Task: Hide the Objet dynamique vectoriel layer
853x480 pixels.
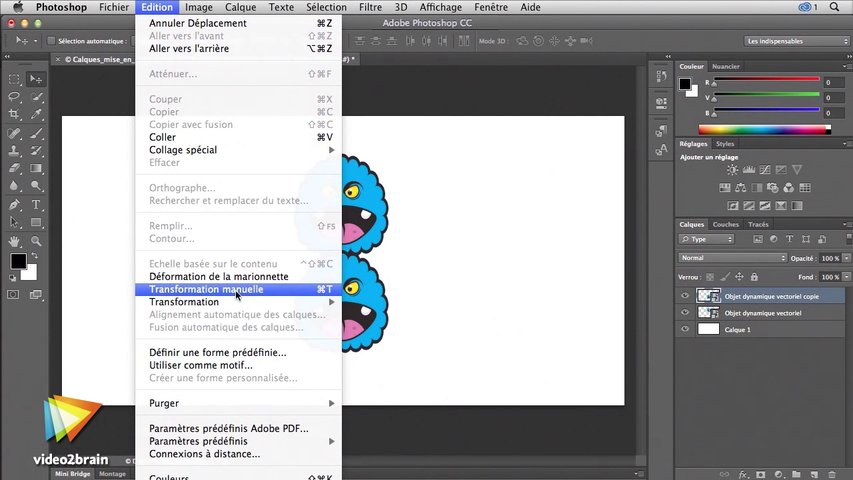Action: coord(685,312)
